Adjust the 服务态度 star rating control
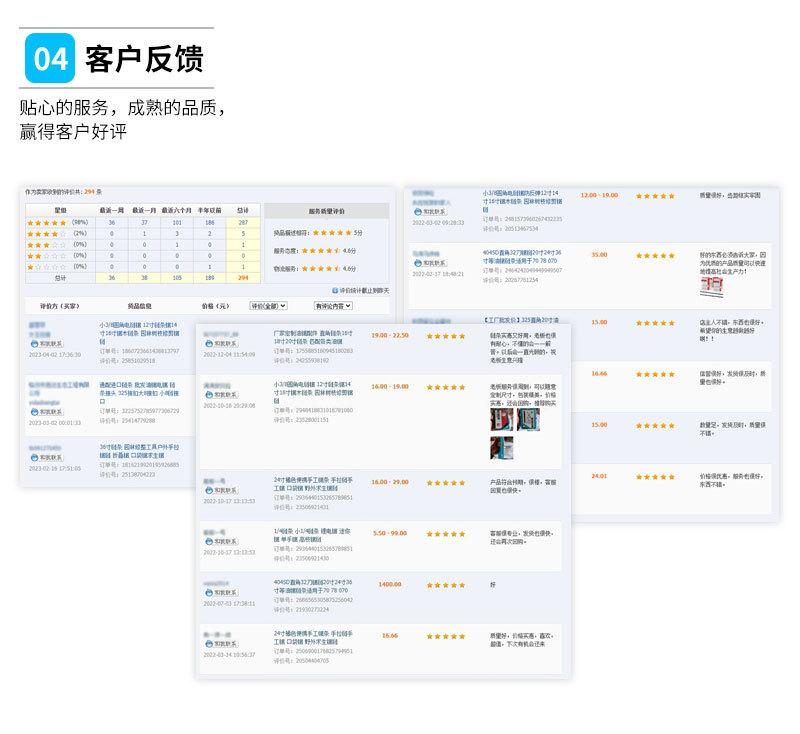The height and width of the screenshot is (734, 800). 322,251
